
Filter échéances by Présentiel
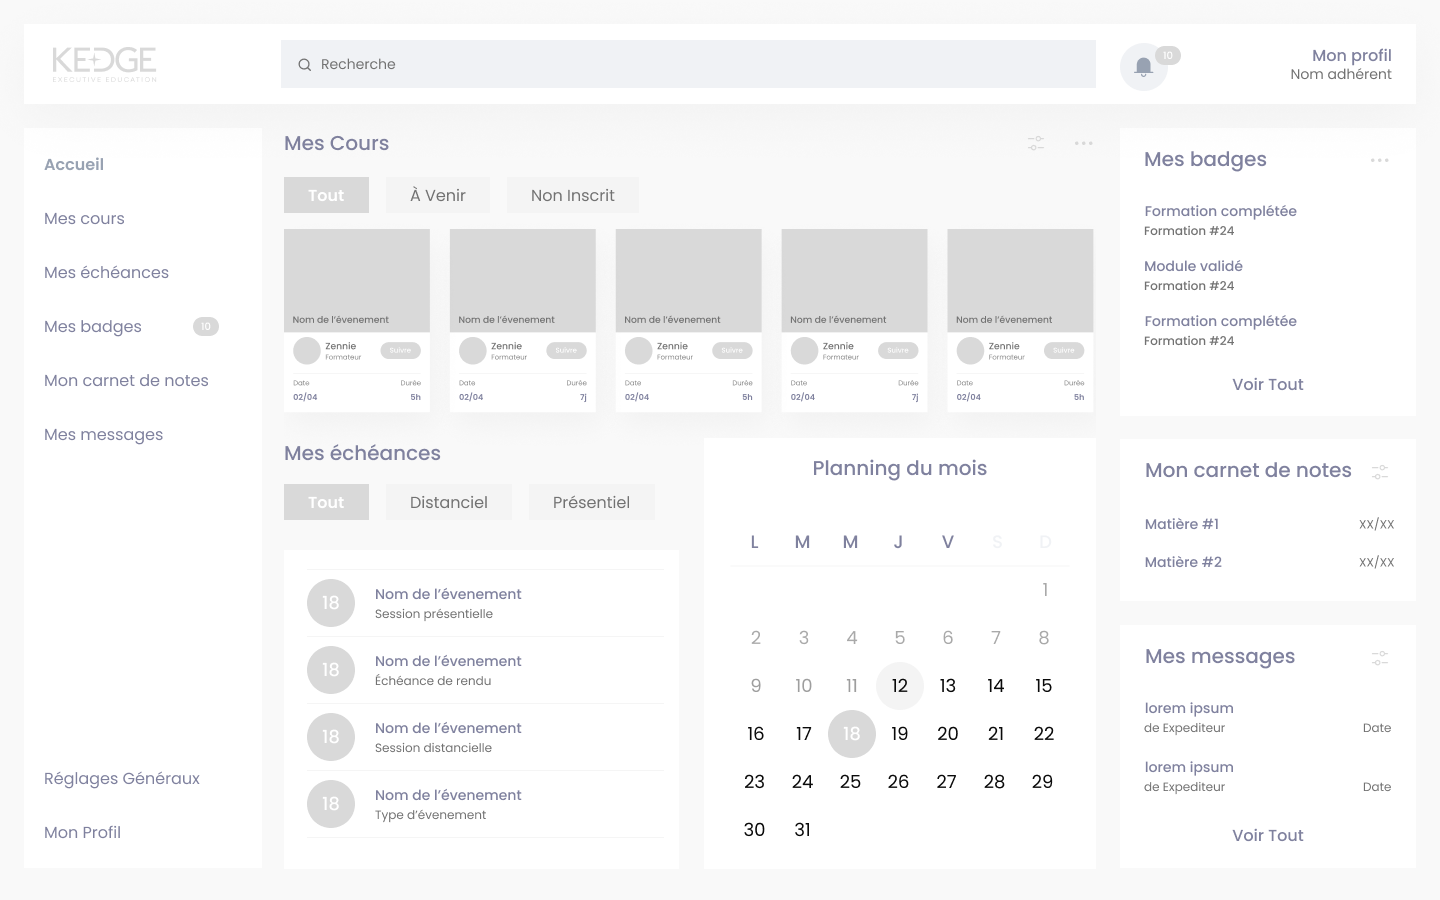click(591, 502)
